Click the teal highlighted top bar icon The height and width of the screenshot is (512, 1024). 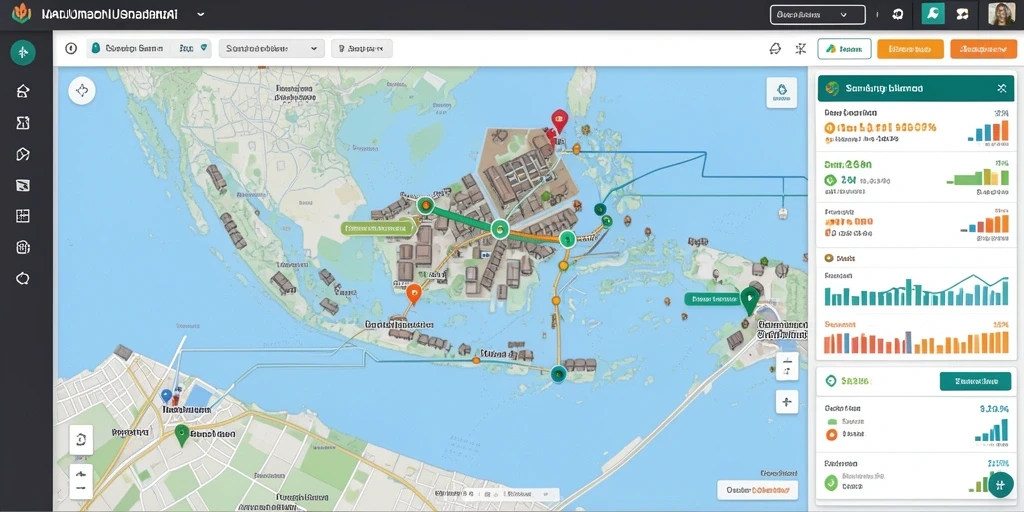click(x=933, y=14)
